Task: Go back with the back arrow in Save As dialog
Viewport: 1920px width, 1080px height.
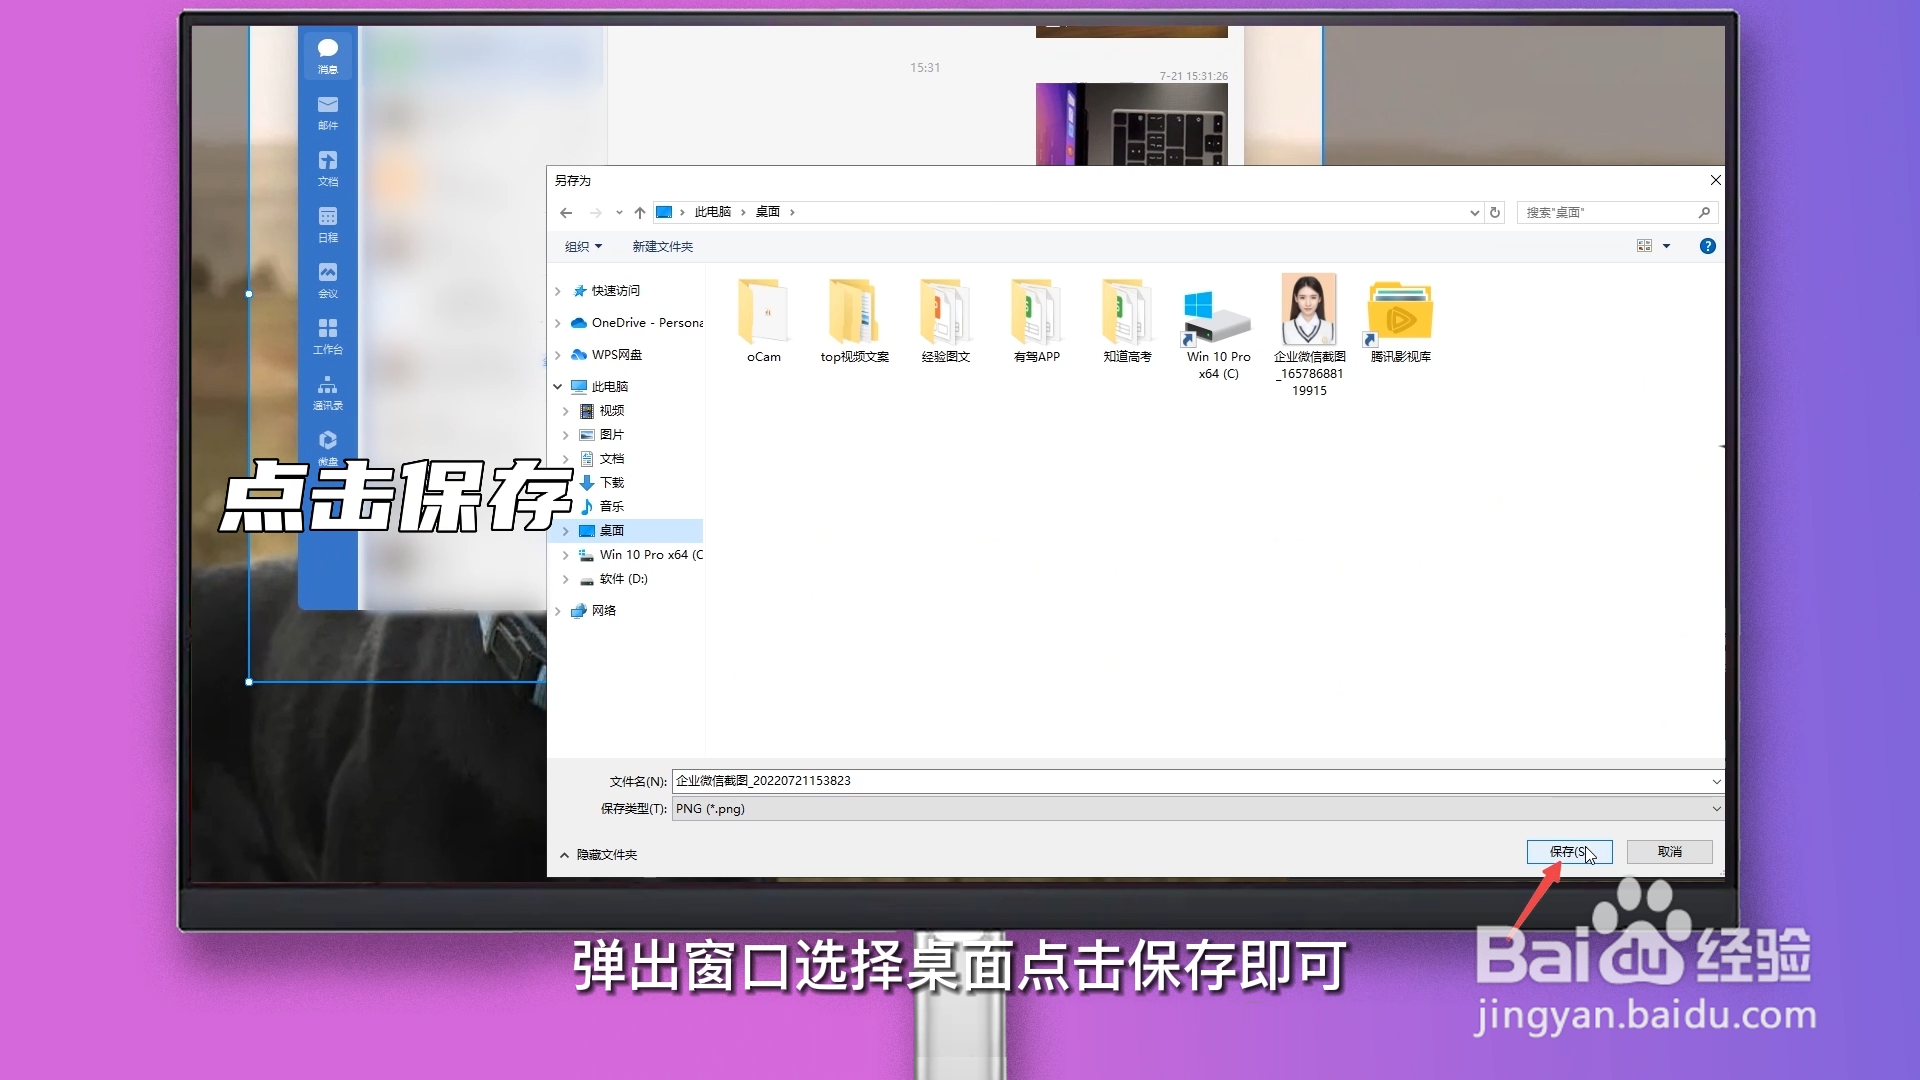Action: (566, 212)
